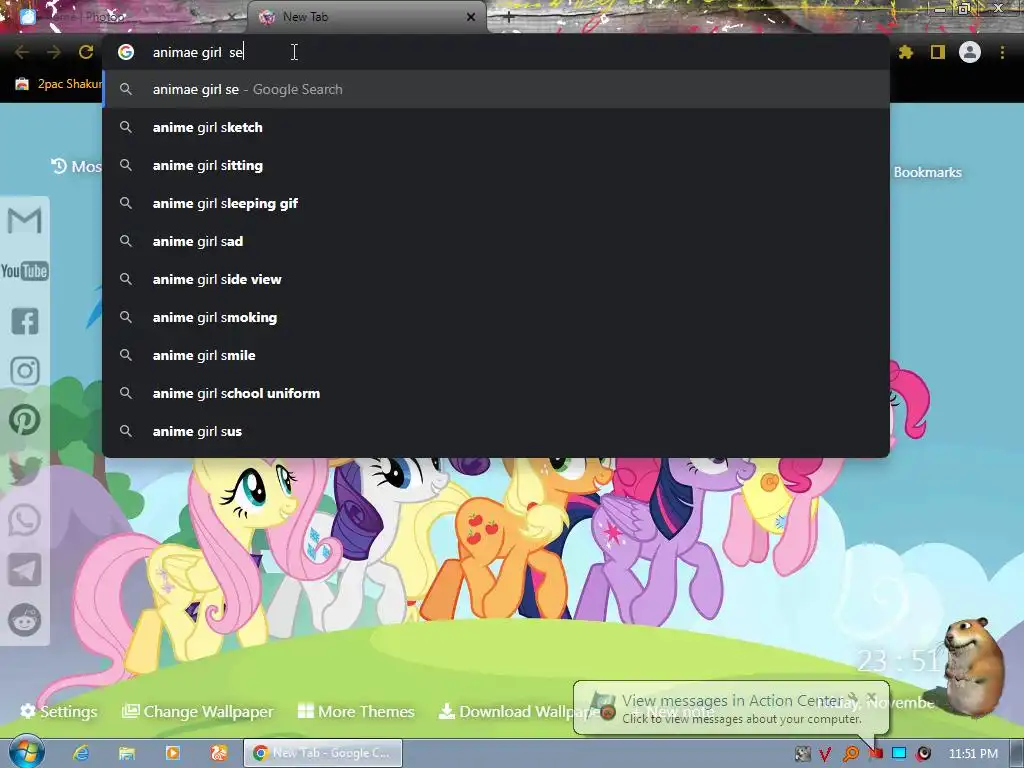Open the Extensions puzzle icon
This screenshot has height=768, width=1024.
(x=906, y=52)
